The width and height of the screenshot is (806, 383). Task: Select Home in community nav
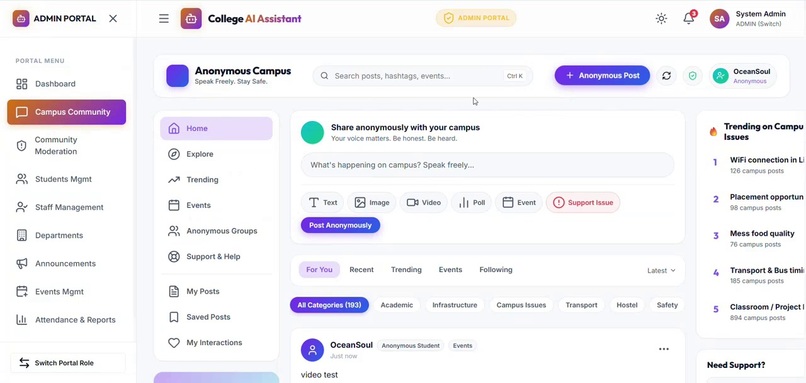[216, 129]
